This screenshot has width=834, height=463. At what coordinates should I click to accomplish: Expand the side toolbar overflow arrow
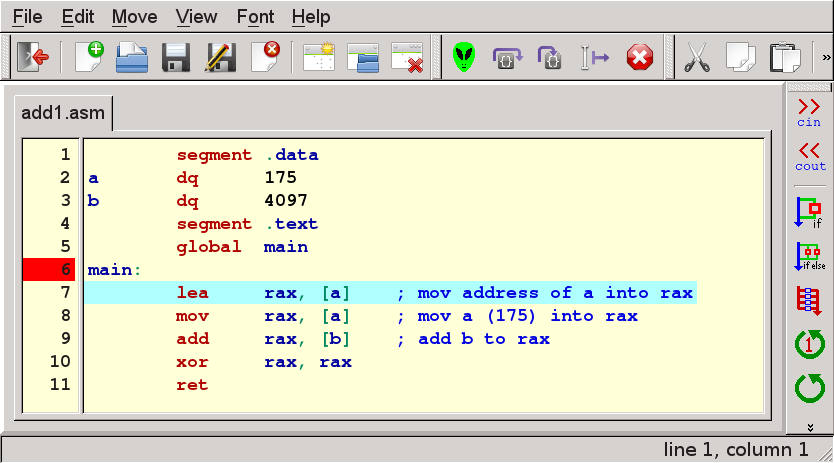click(x=810, y=427)
